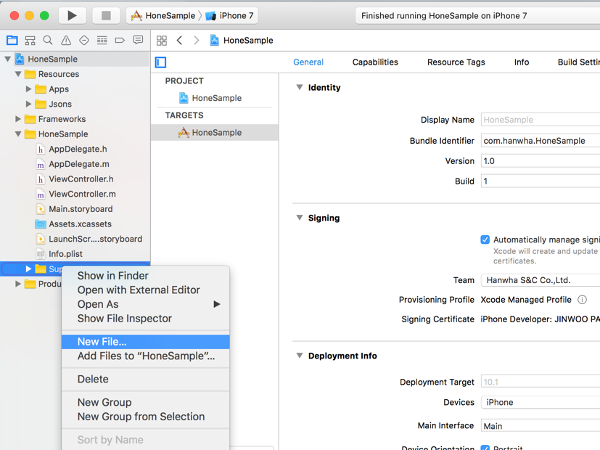
Task: Choose Add Files to "HoneSample"...
Action: pyautogui.click(x=145, y=356)
